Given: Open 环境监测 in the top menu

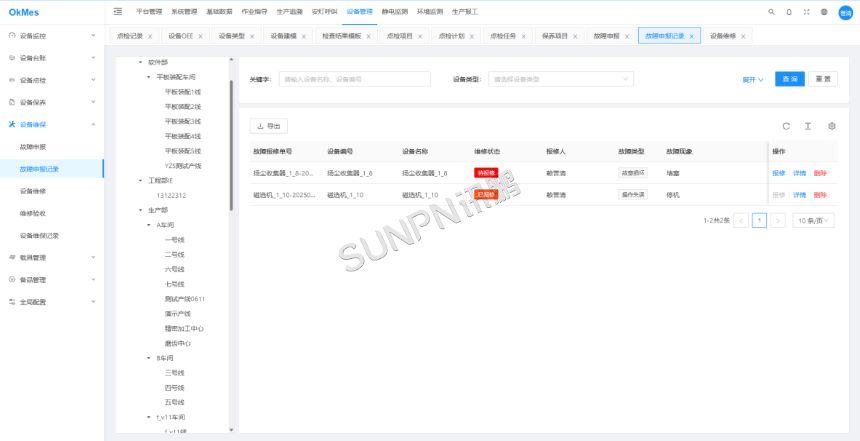Looking at the screenshot, I should [x=429, y=12].
